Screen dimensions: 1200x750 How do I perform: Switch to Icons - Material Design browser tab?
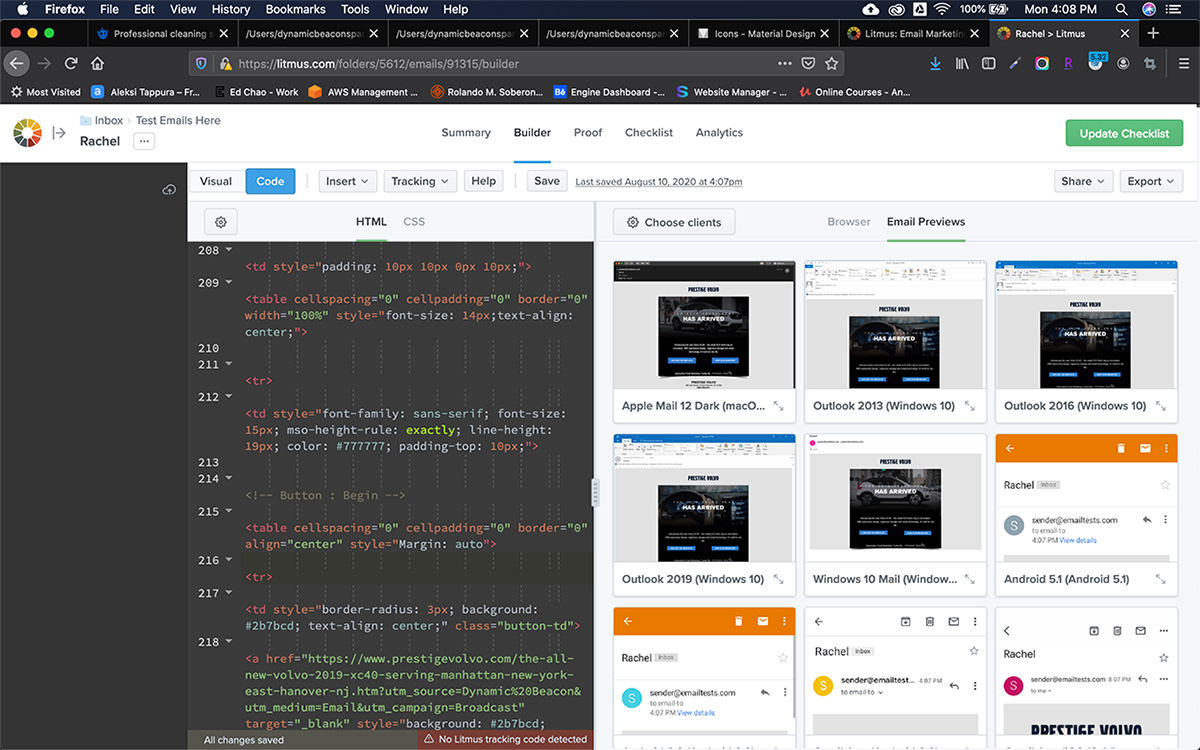pos(762,33)
